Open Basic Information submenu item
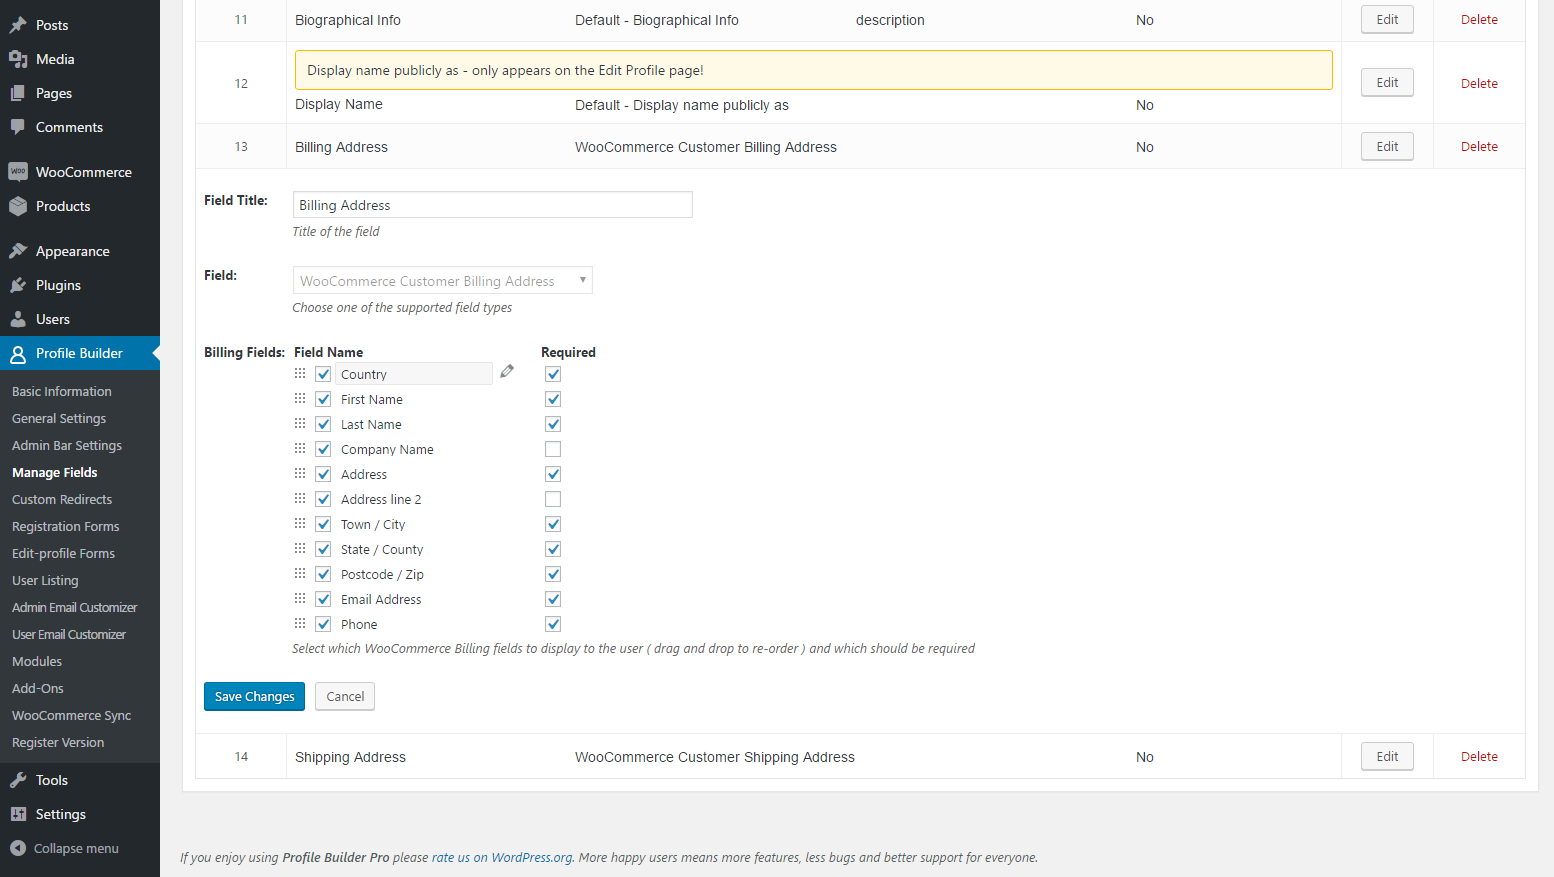1554x877 pixels. click(x=62, y=391)
